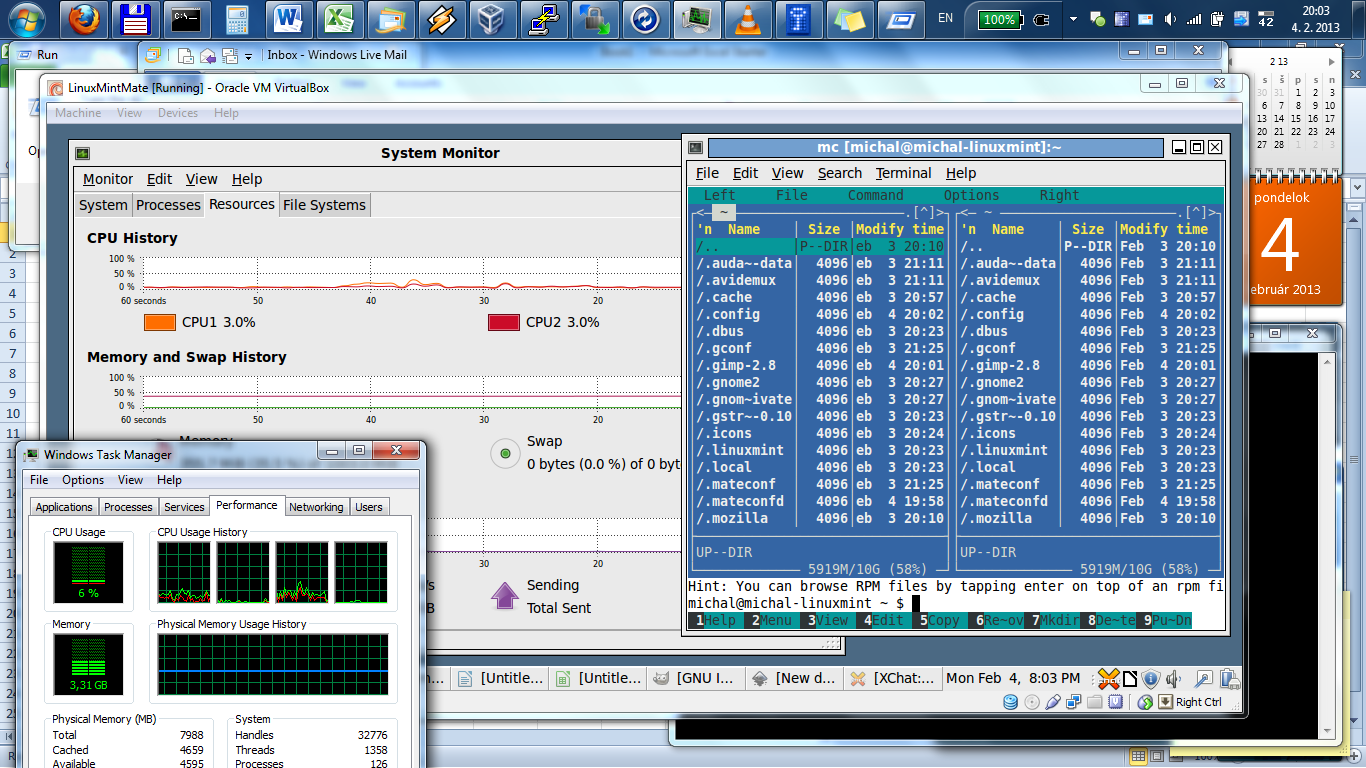Screen dimensions: 1366x768
Task: Open Task Manager Options menu
Action: pos(83,480)
